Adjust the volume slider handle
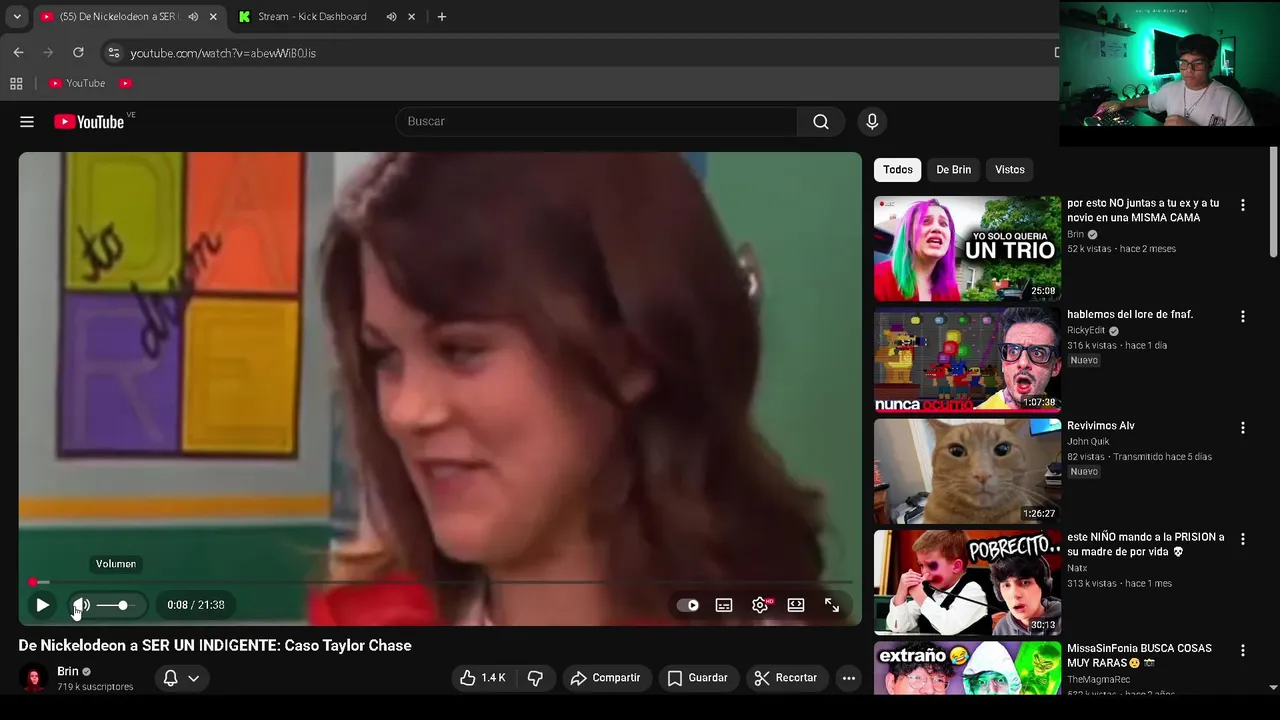This screenshot has height=720, width=1280. 123,605
